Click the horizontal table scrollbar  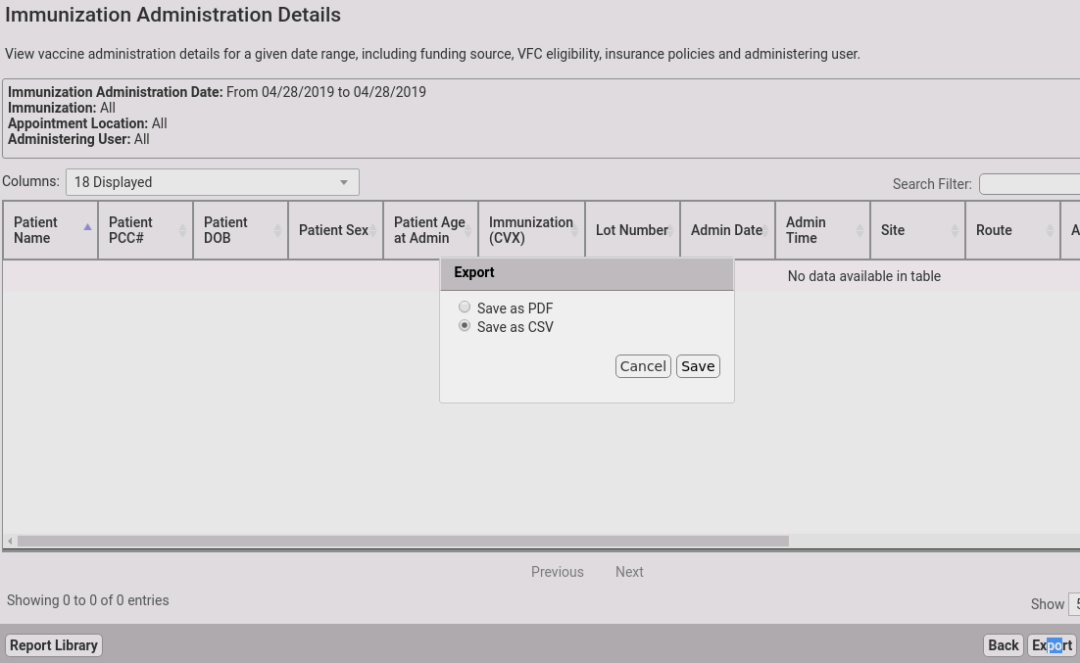click(403, 541)
